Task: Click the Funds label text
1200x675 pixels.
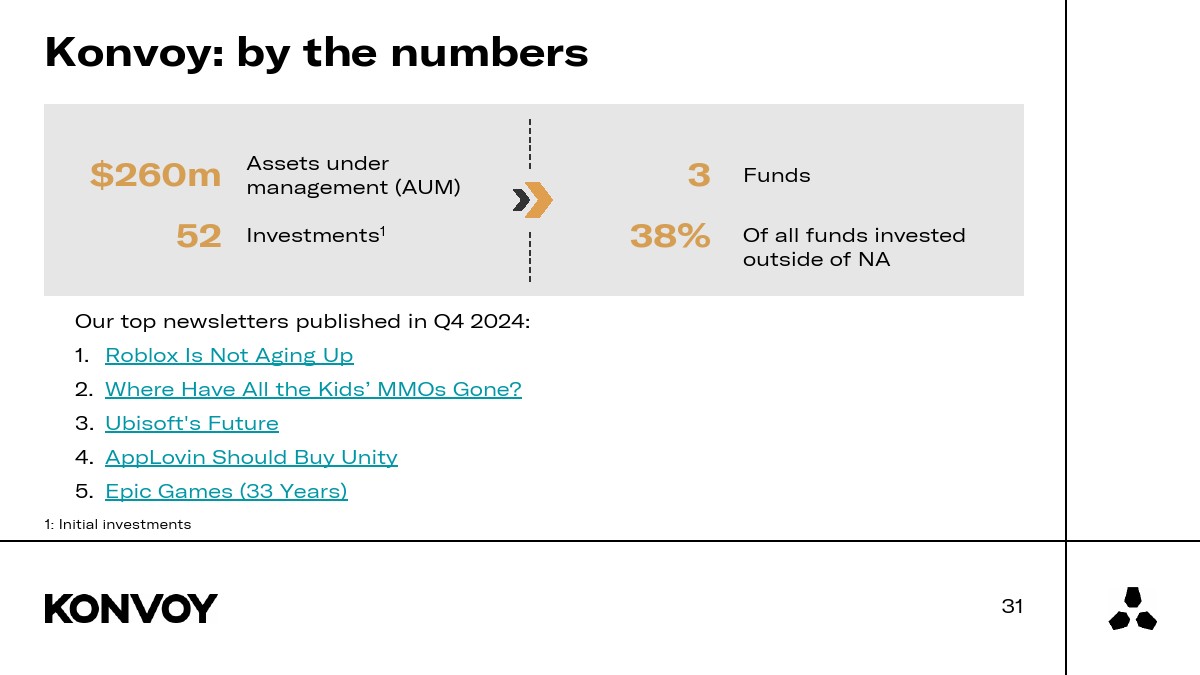Action: (776, 176)
